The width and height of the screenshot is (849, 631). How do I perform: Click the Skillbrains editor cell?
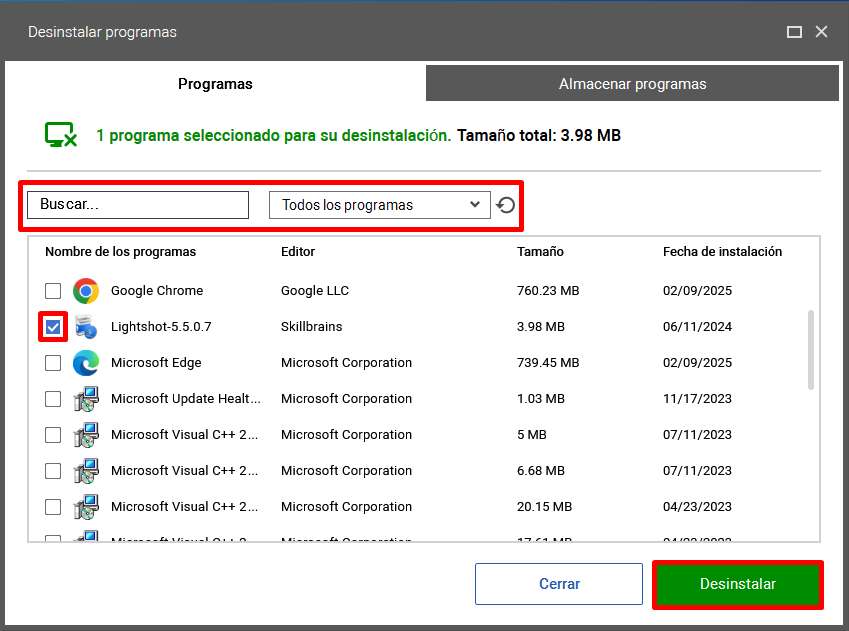click(x=311, y=327)
